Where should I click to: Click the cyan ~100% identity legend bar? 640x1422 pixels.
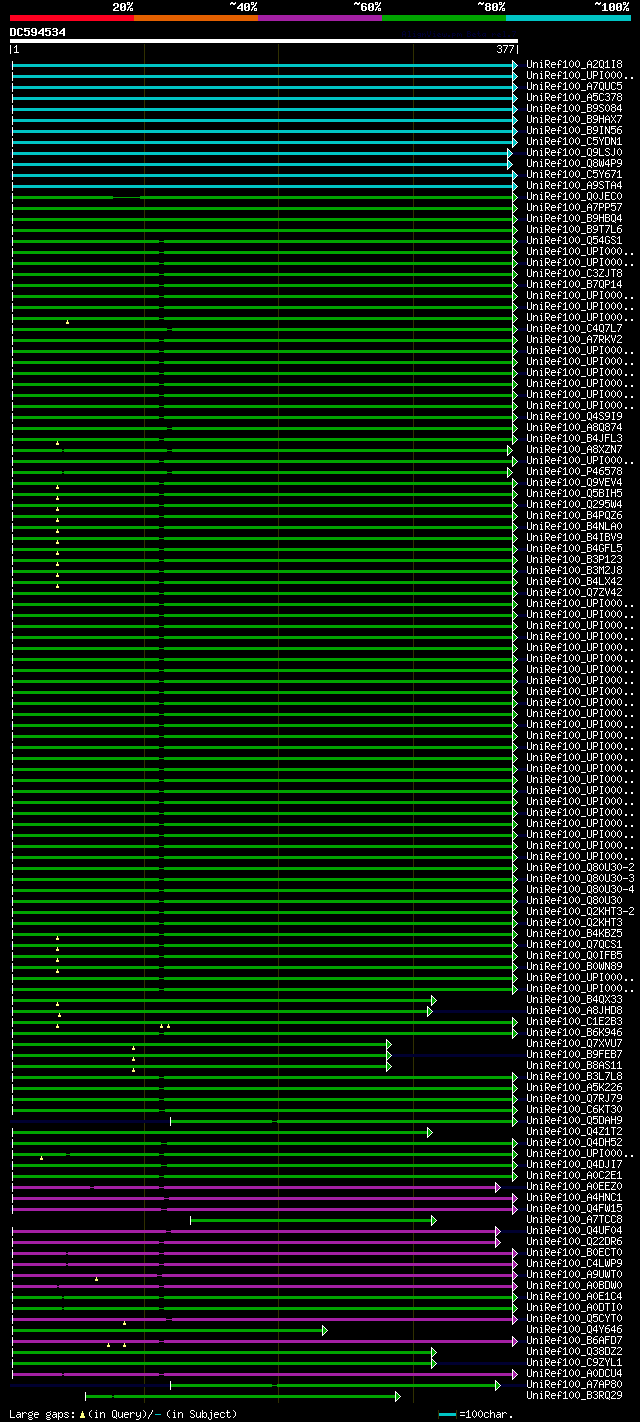coord(568,17)
